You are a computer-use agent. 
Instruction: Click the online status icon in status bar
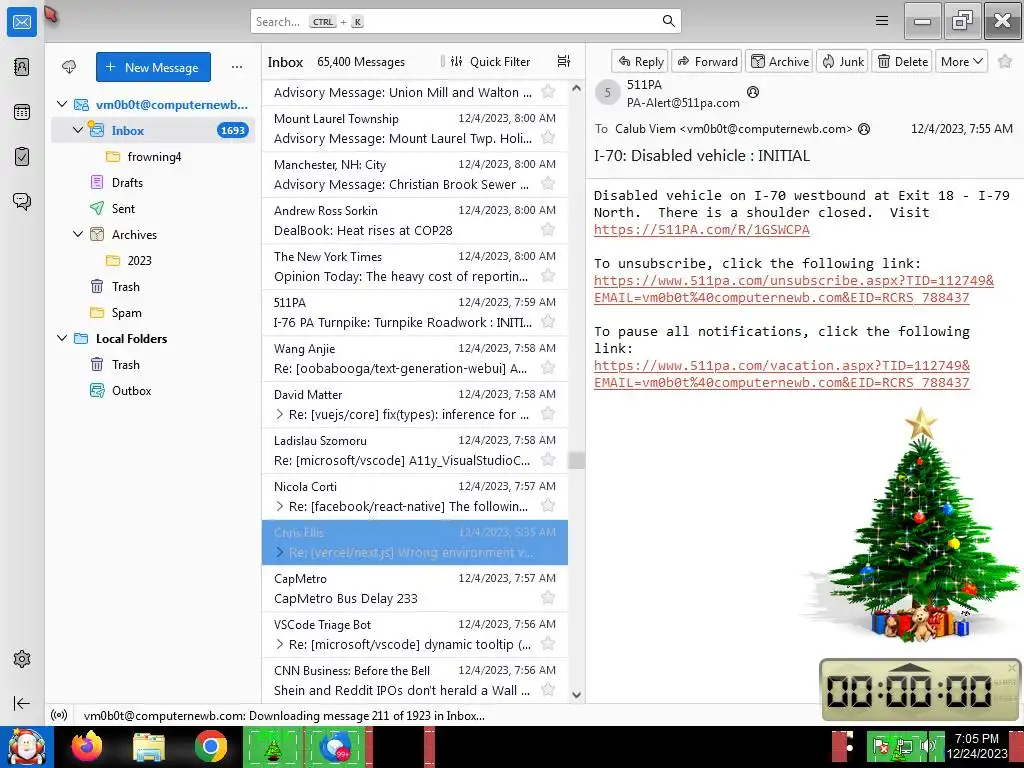59,715
